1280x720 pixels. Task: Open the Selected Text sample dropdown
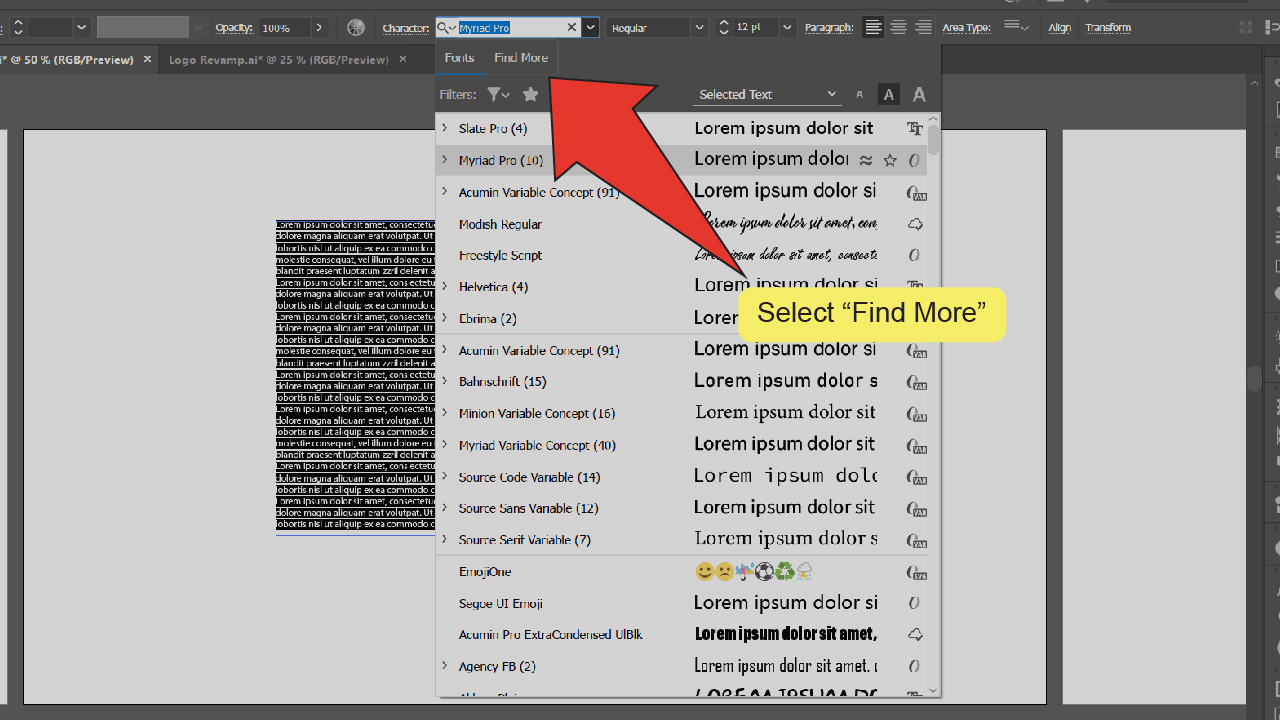[x=767, y=95]
